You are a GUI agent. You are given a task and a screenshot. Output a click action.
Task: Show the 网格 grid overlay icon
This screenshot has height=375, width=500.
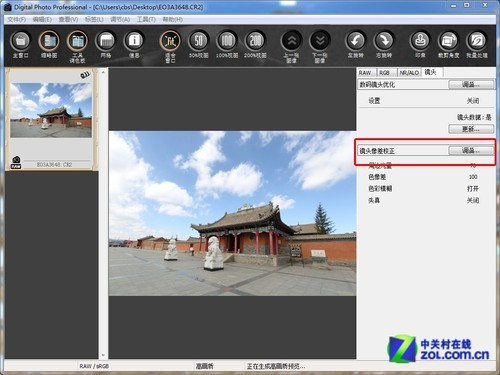(x=106, y=41)
